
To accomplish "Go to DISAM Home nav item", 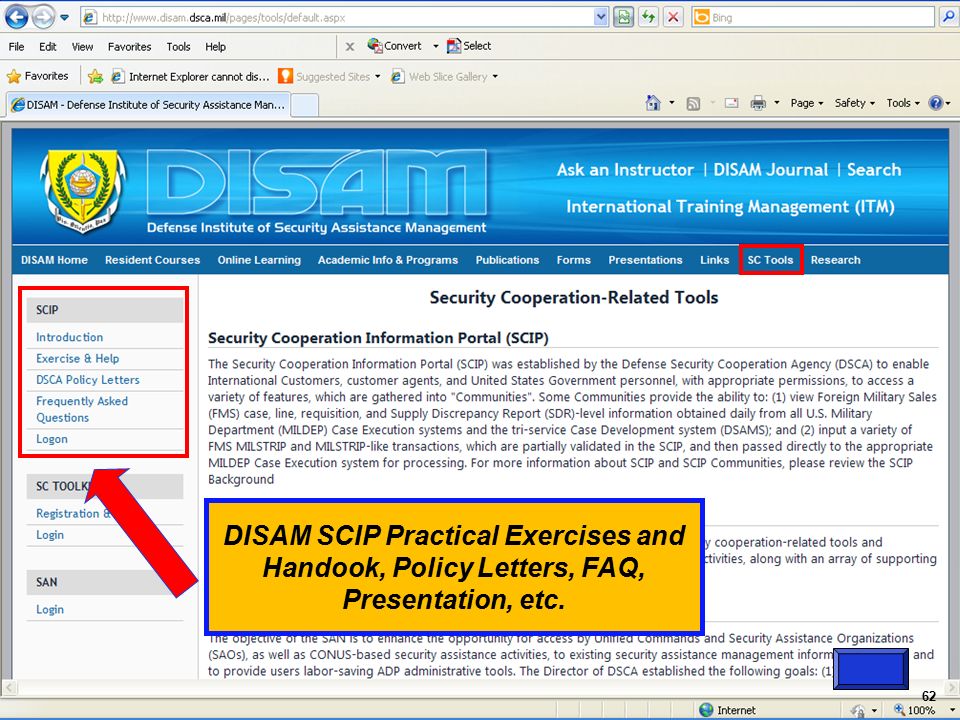I will [54, 260].
